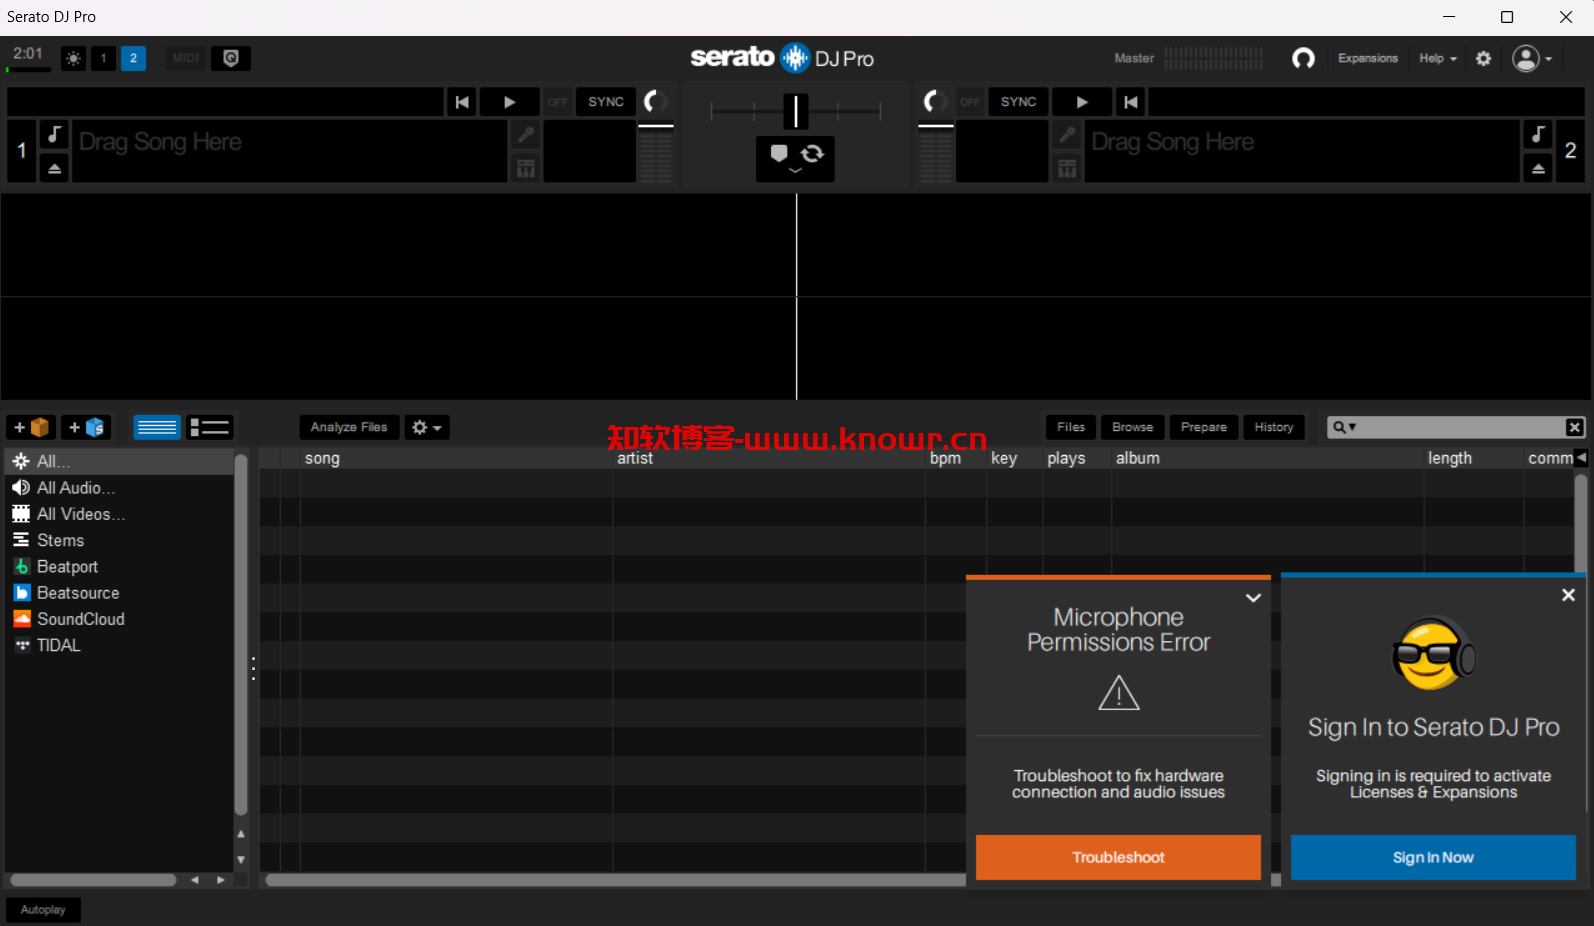1594x926 pixels.
Task: Select the All... crate
Action: tap(120, 461)
